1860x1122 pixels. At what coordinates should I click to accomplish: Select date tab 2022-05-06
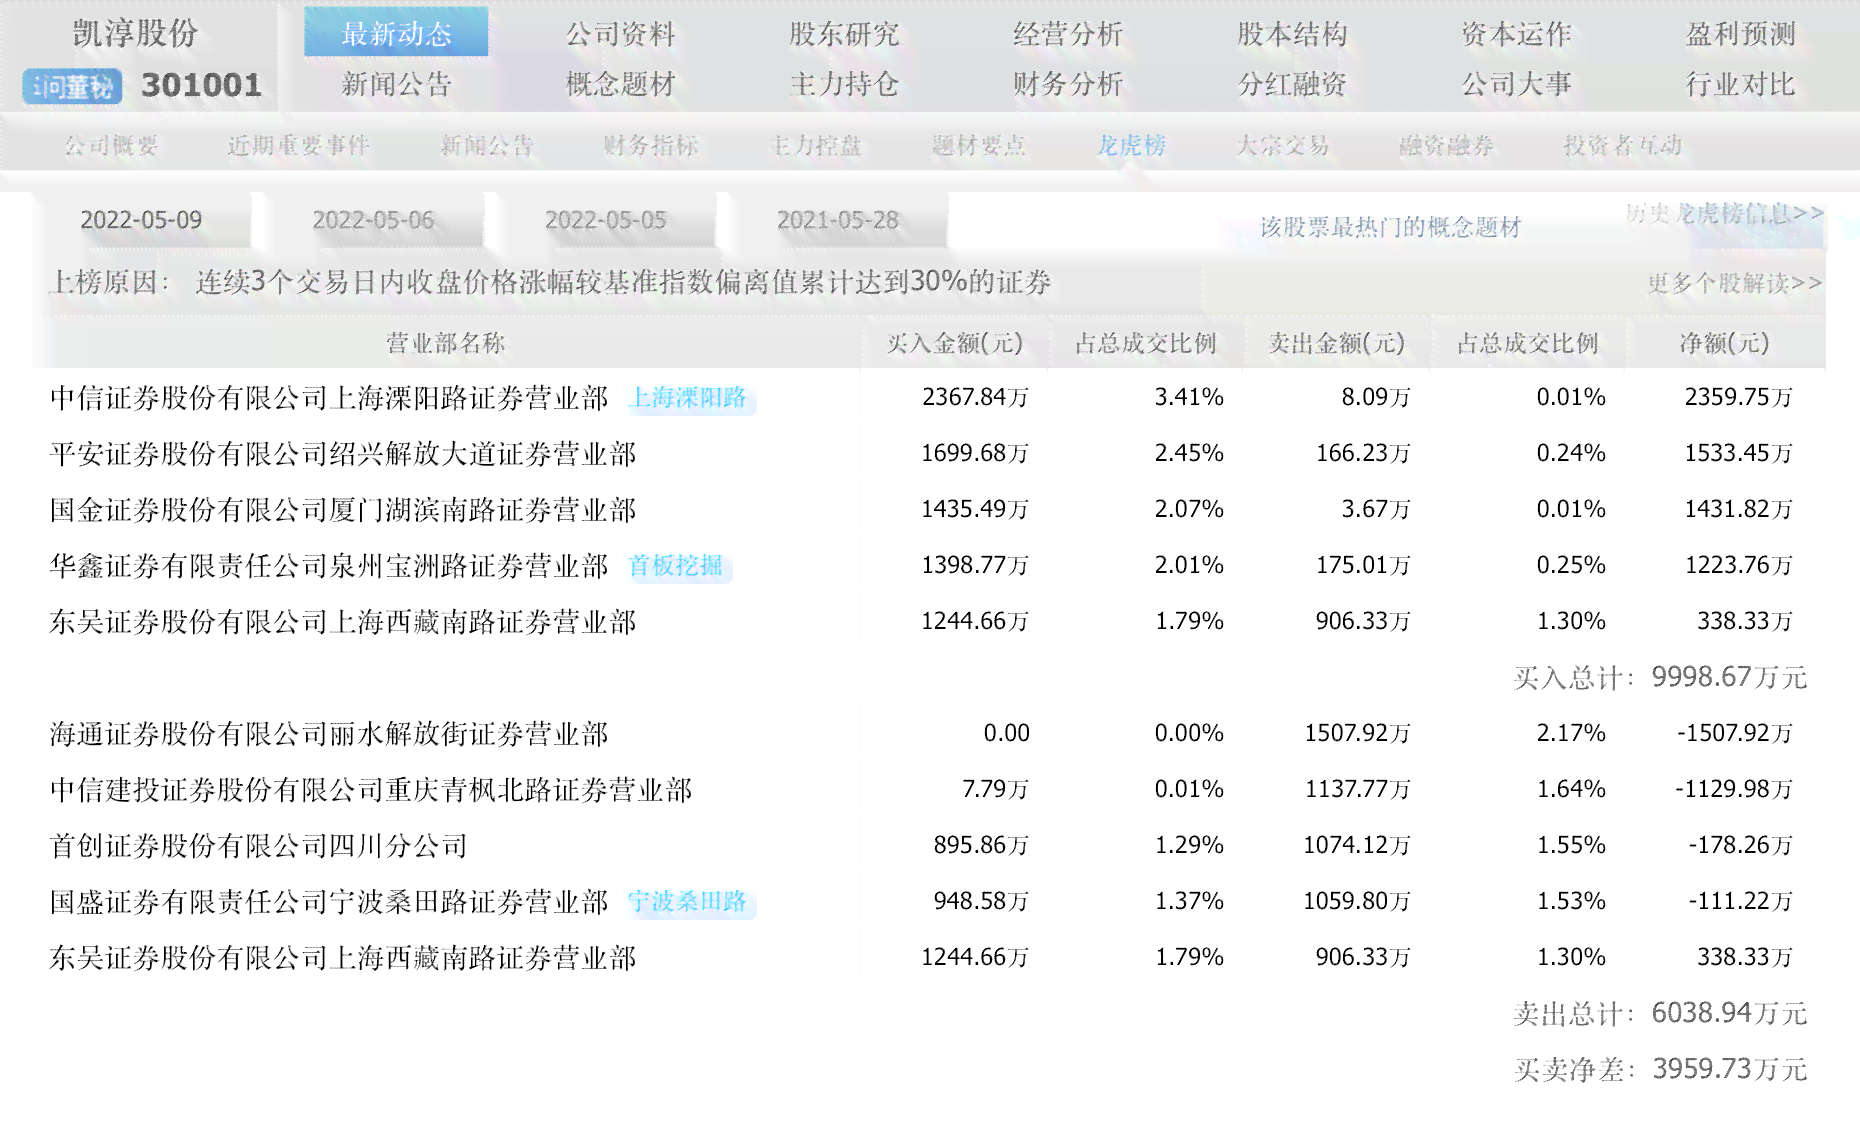coord(373,220)
